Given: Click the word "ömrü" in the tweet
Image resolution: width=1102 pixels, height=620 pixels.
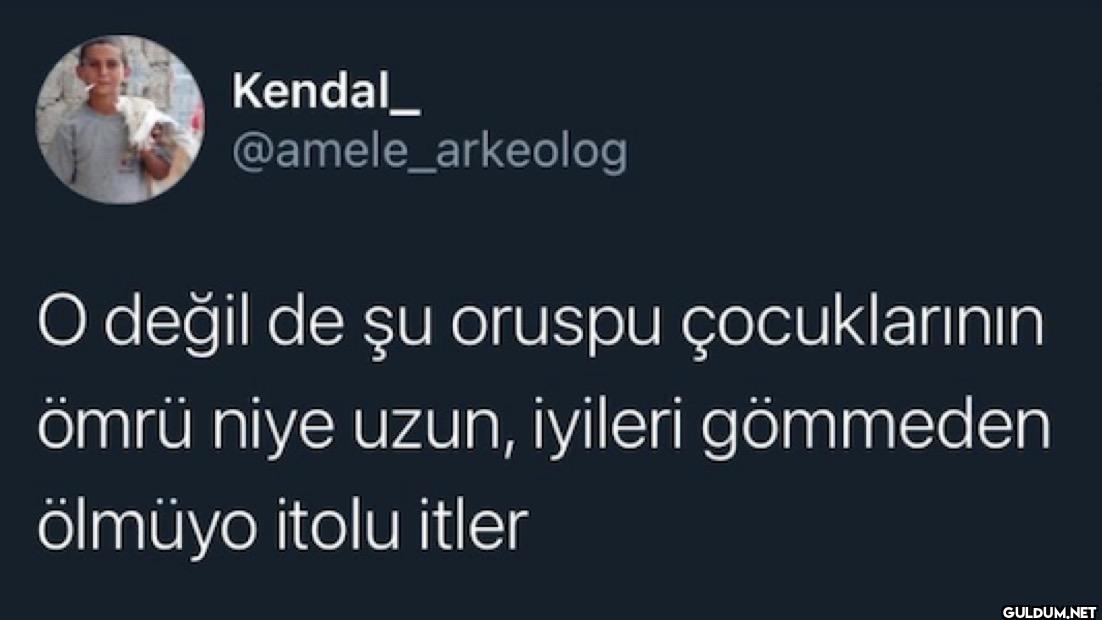Looking at the screenshot, I should pyautogui.click(x=115, y=425).
